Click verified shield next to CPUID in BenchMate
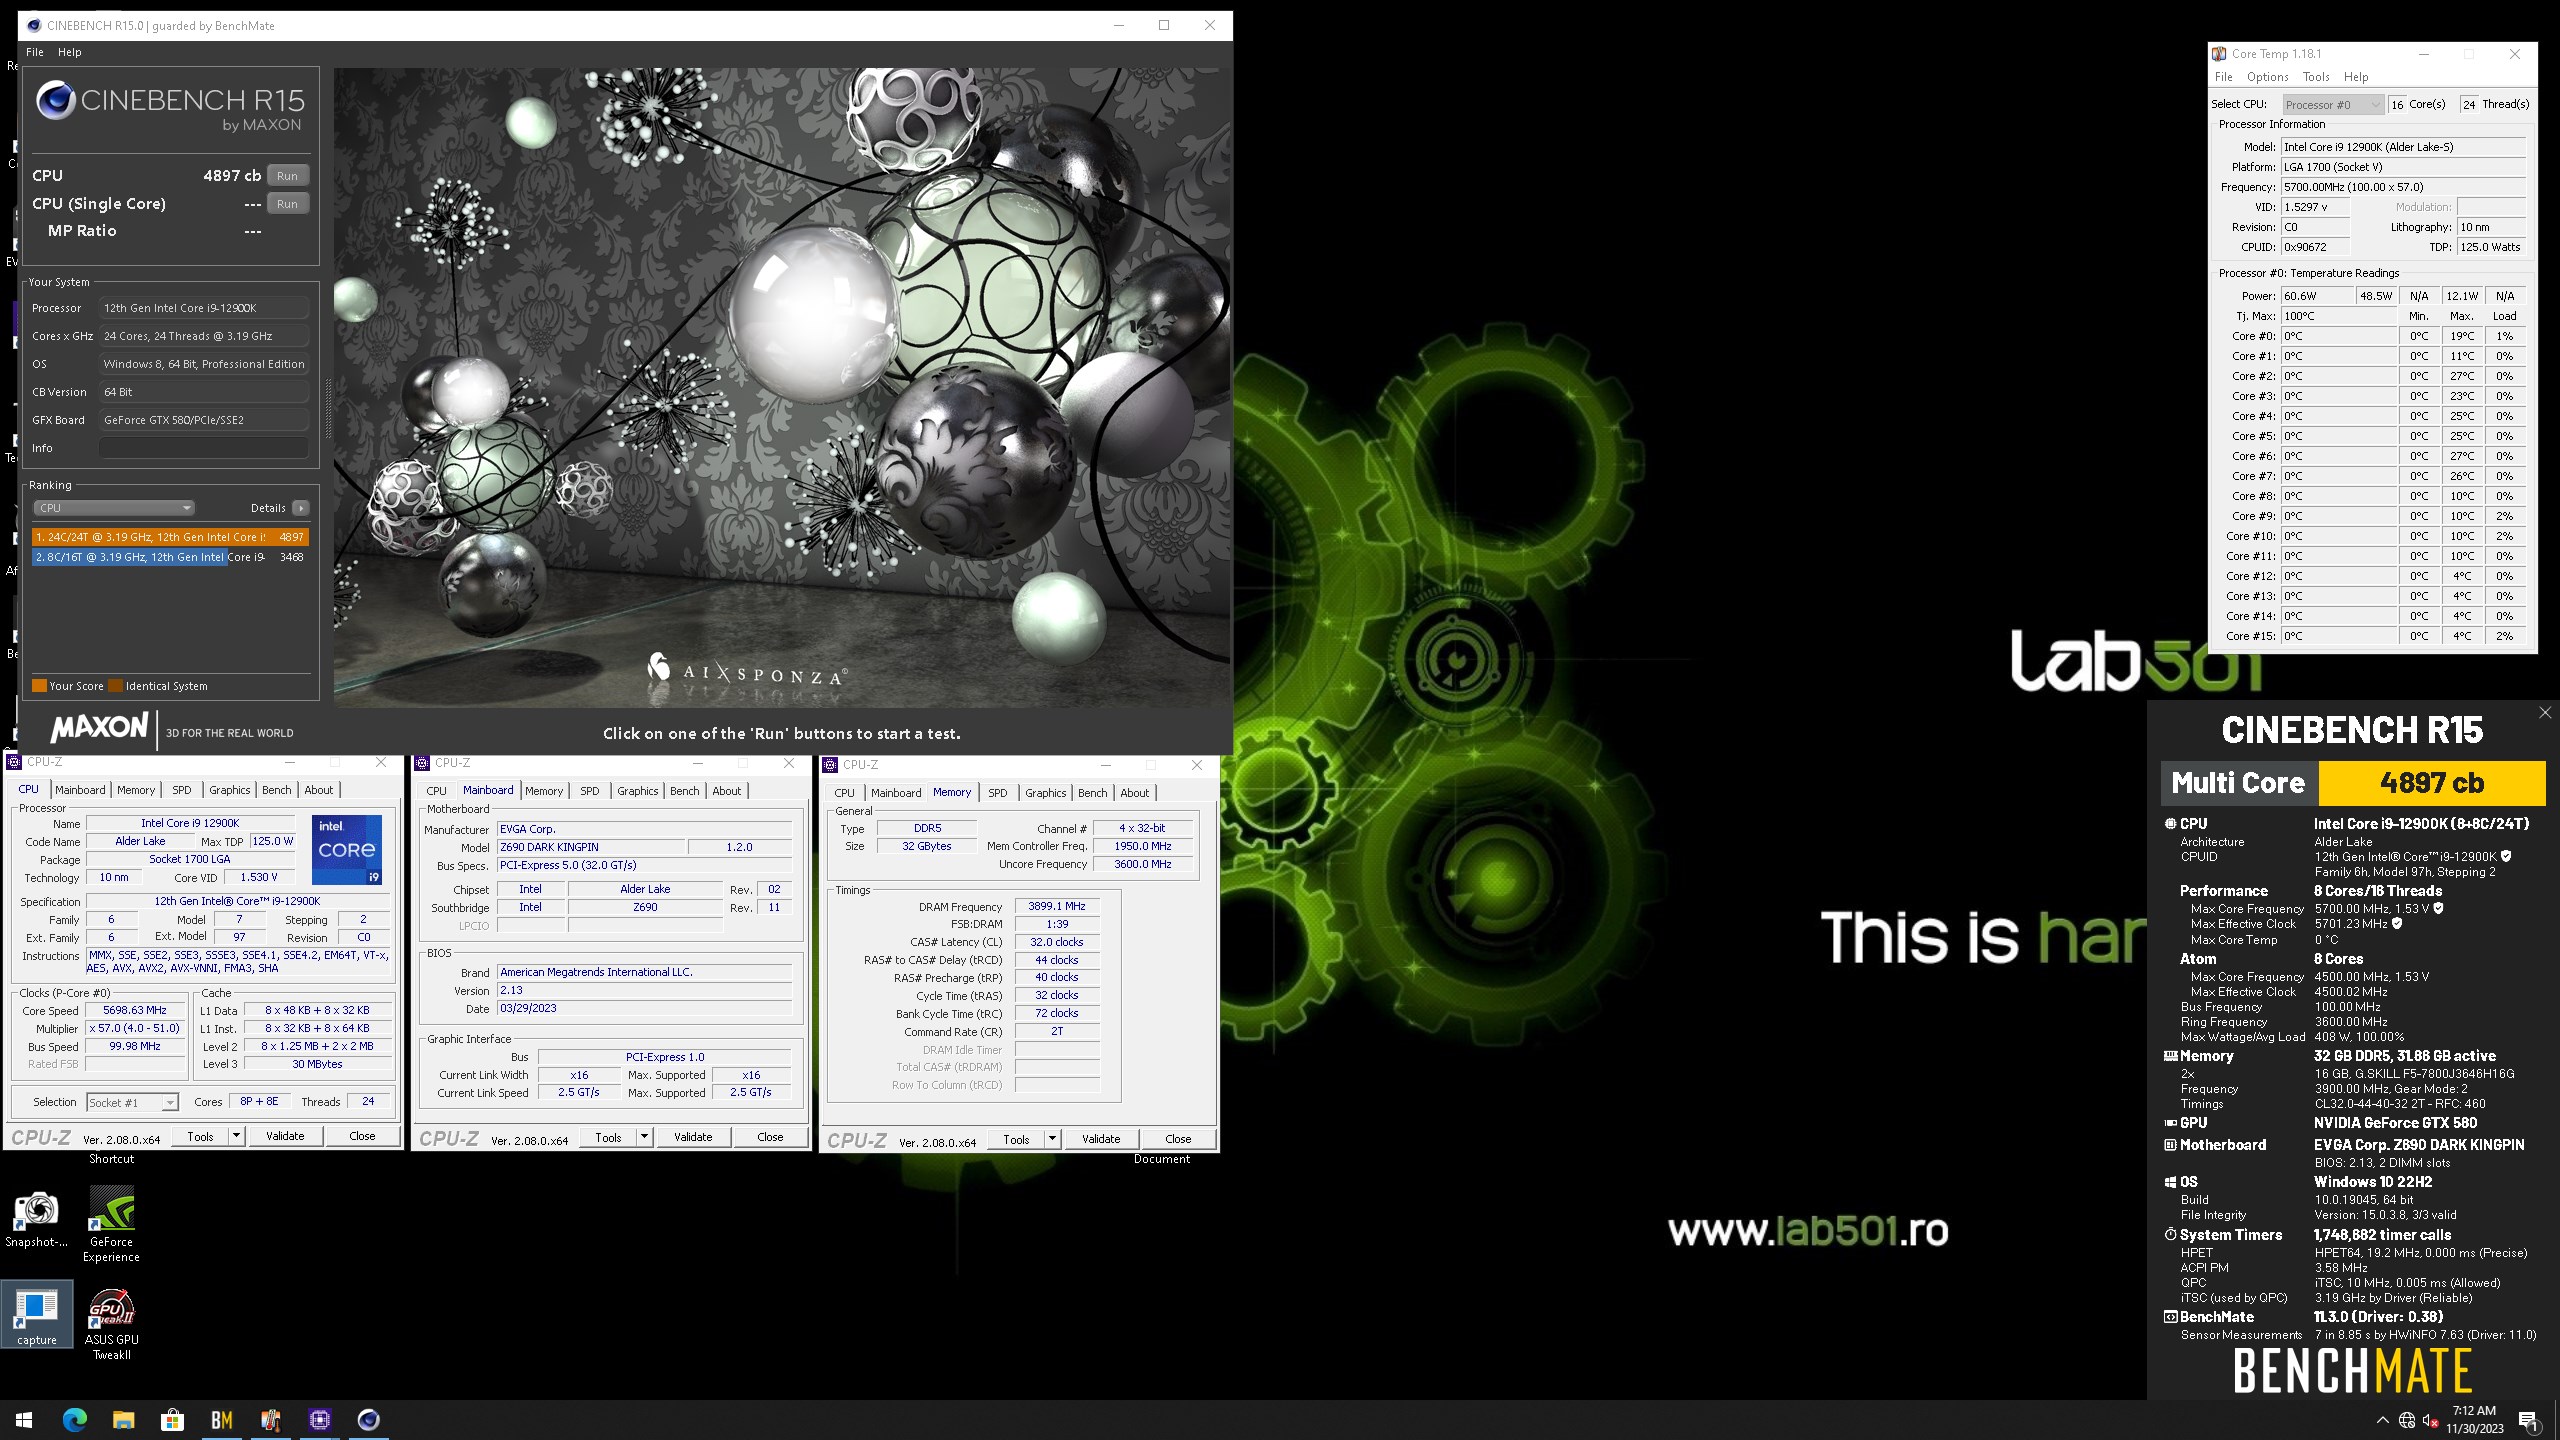The height and width of the screenshot is (1440, 2560). coord(2506,856)
